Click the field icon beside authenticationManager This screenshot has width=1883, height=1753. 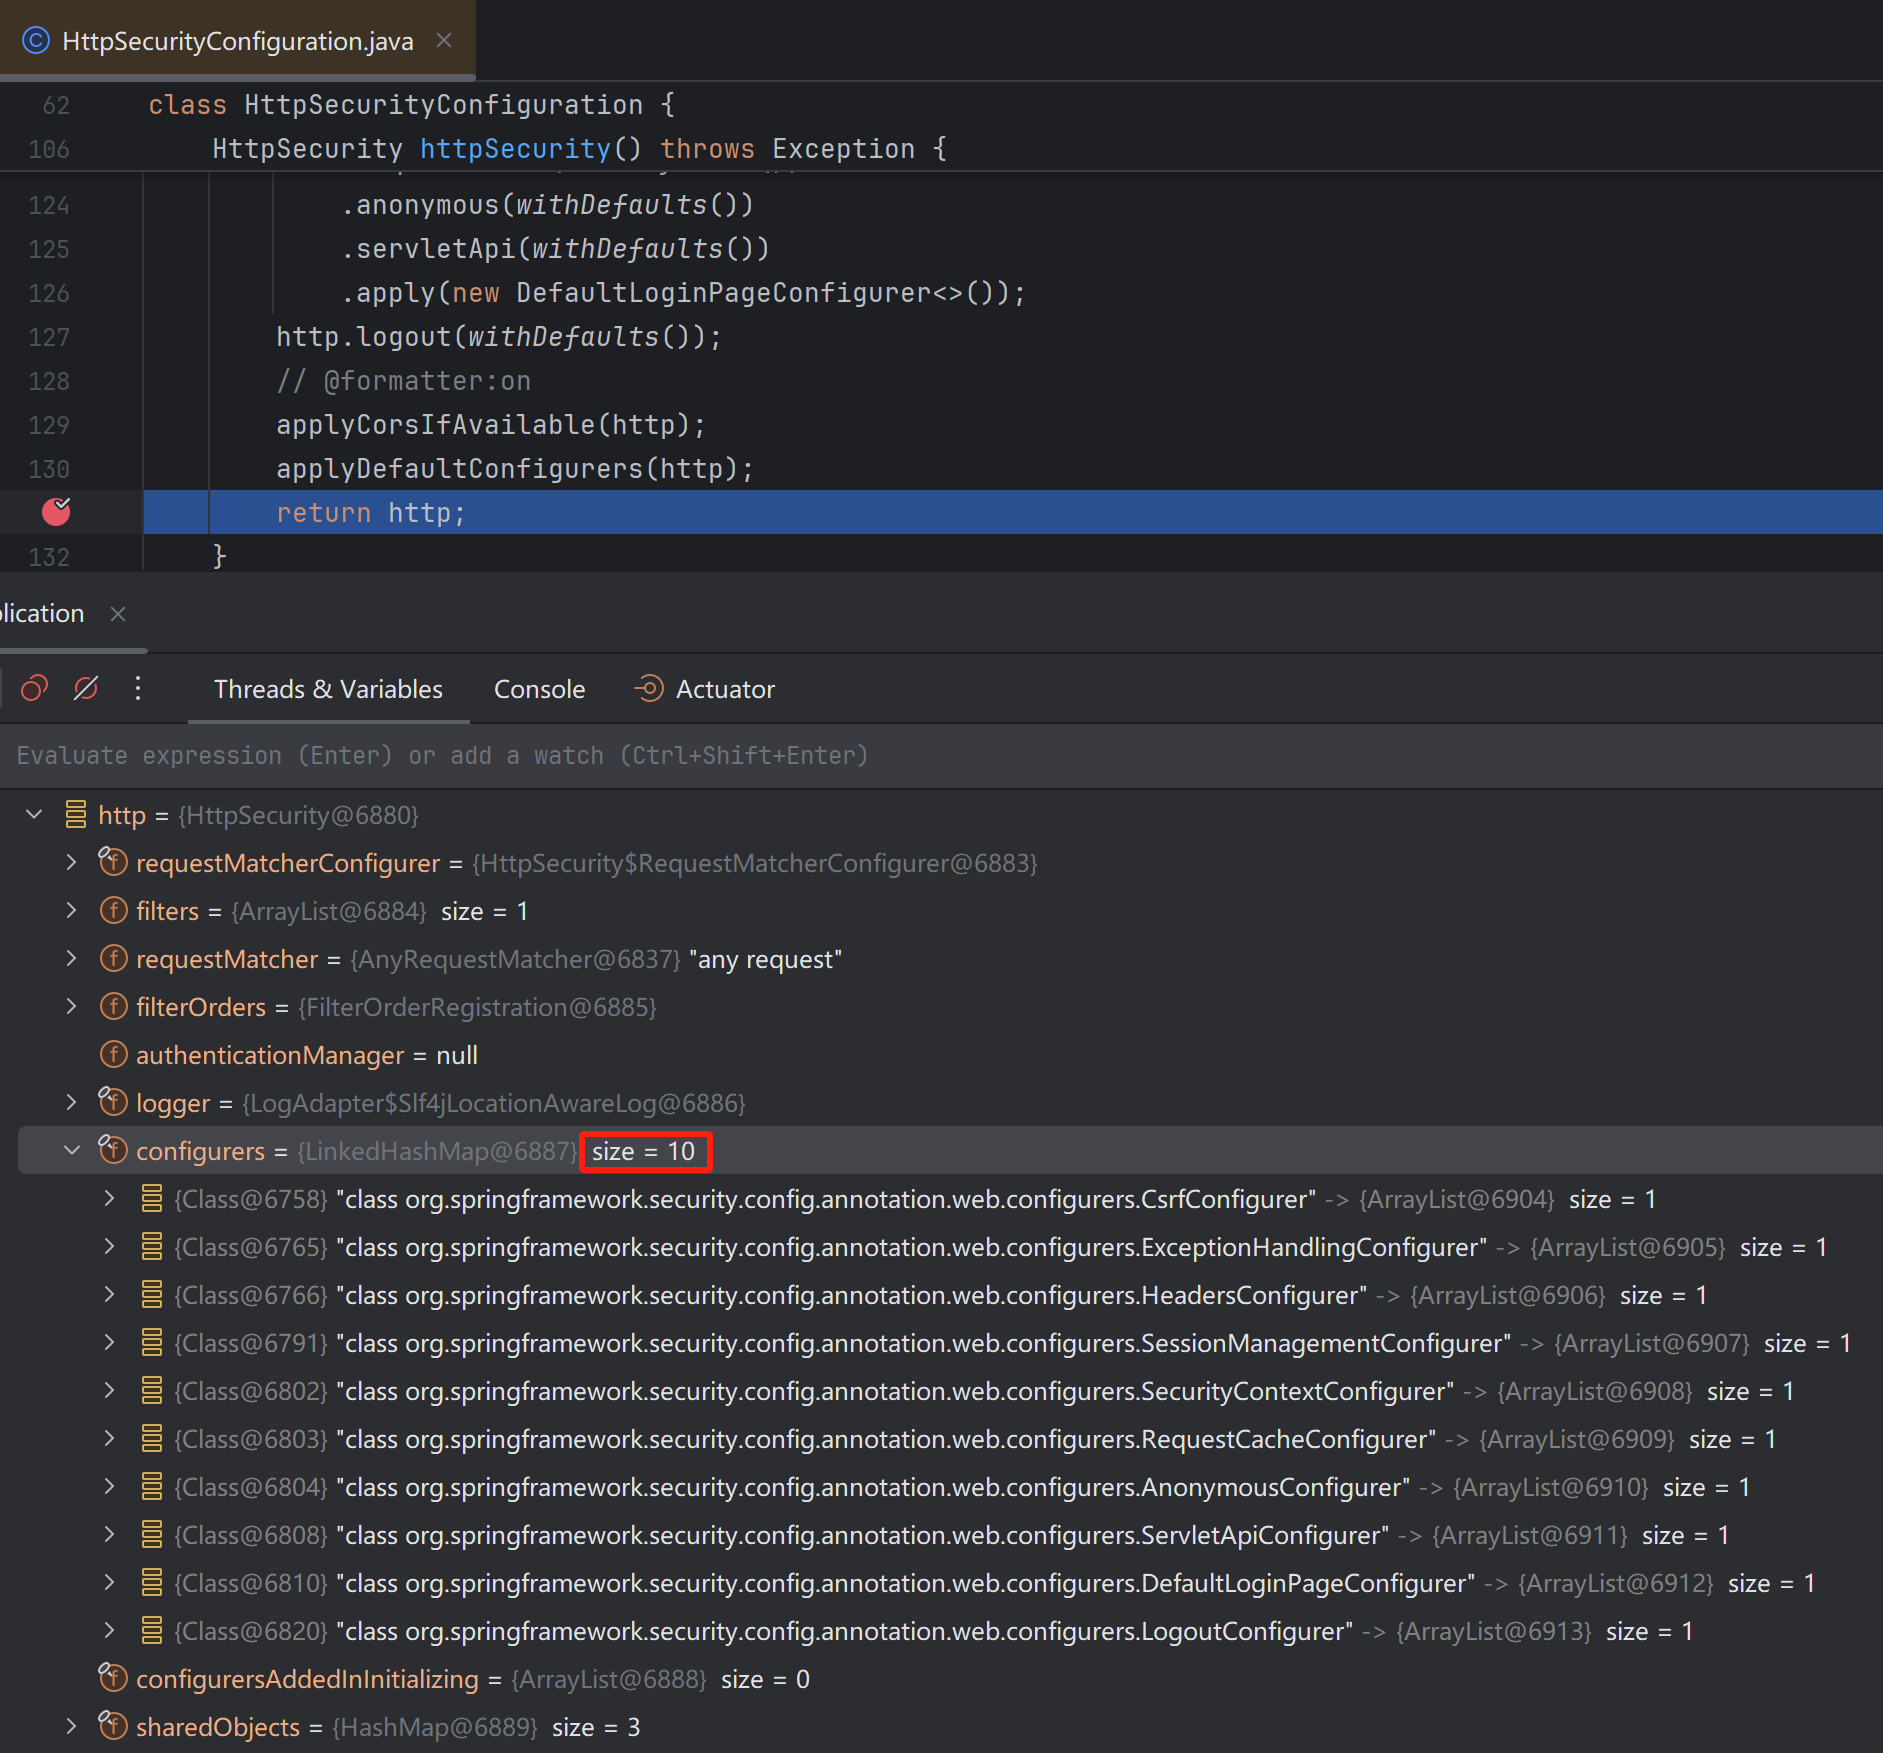pyautogui.click(x=114, y=1055)
